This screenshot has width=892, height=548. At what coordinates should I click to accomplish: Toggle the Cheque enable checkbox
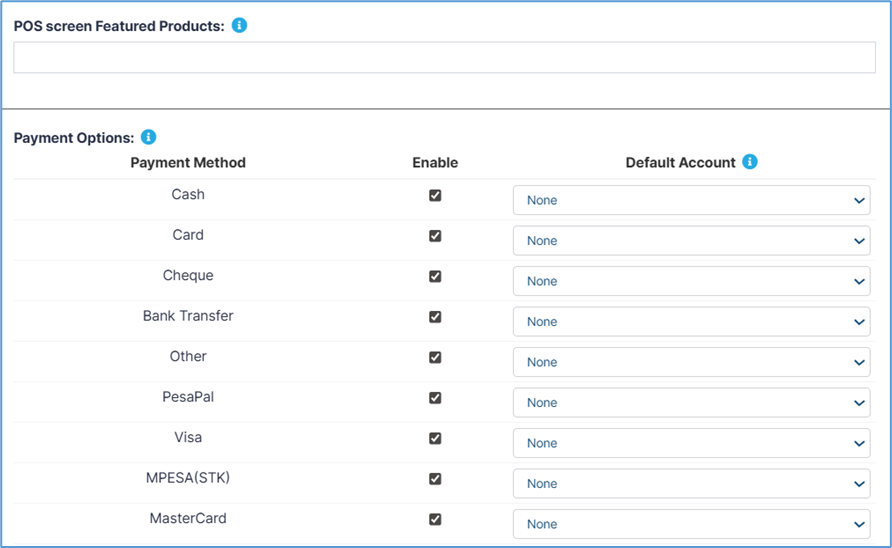435,276
